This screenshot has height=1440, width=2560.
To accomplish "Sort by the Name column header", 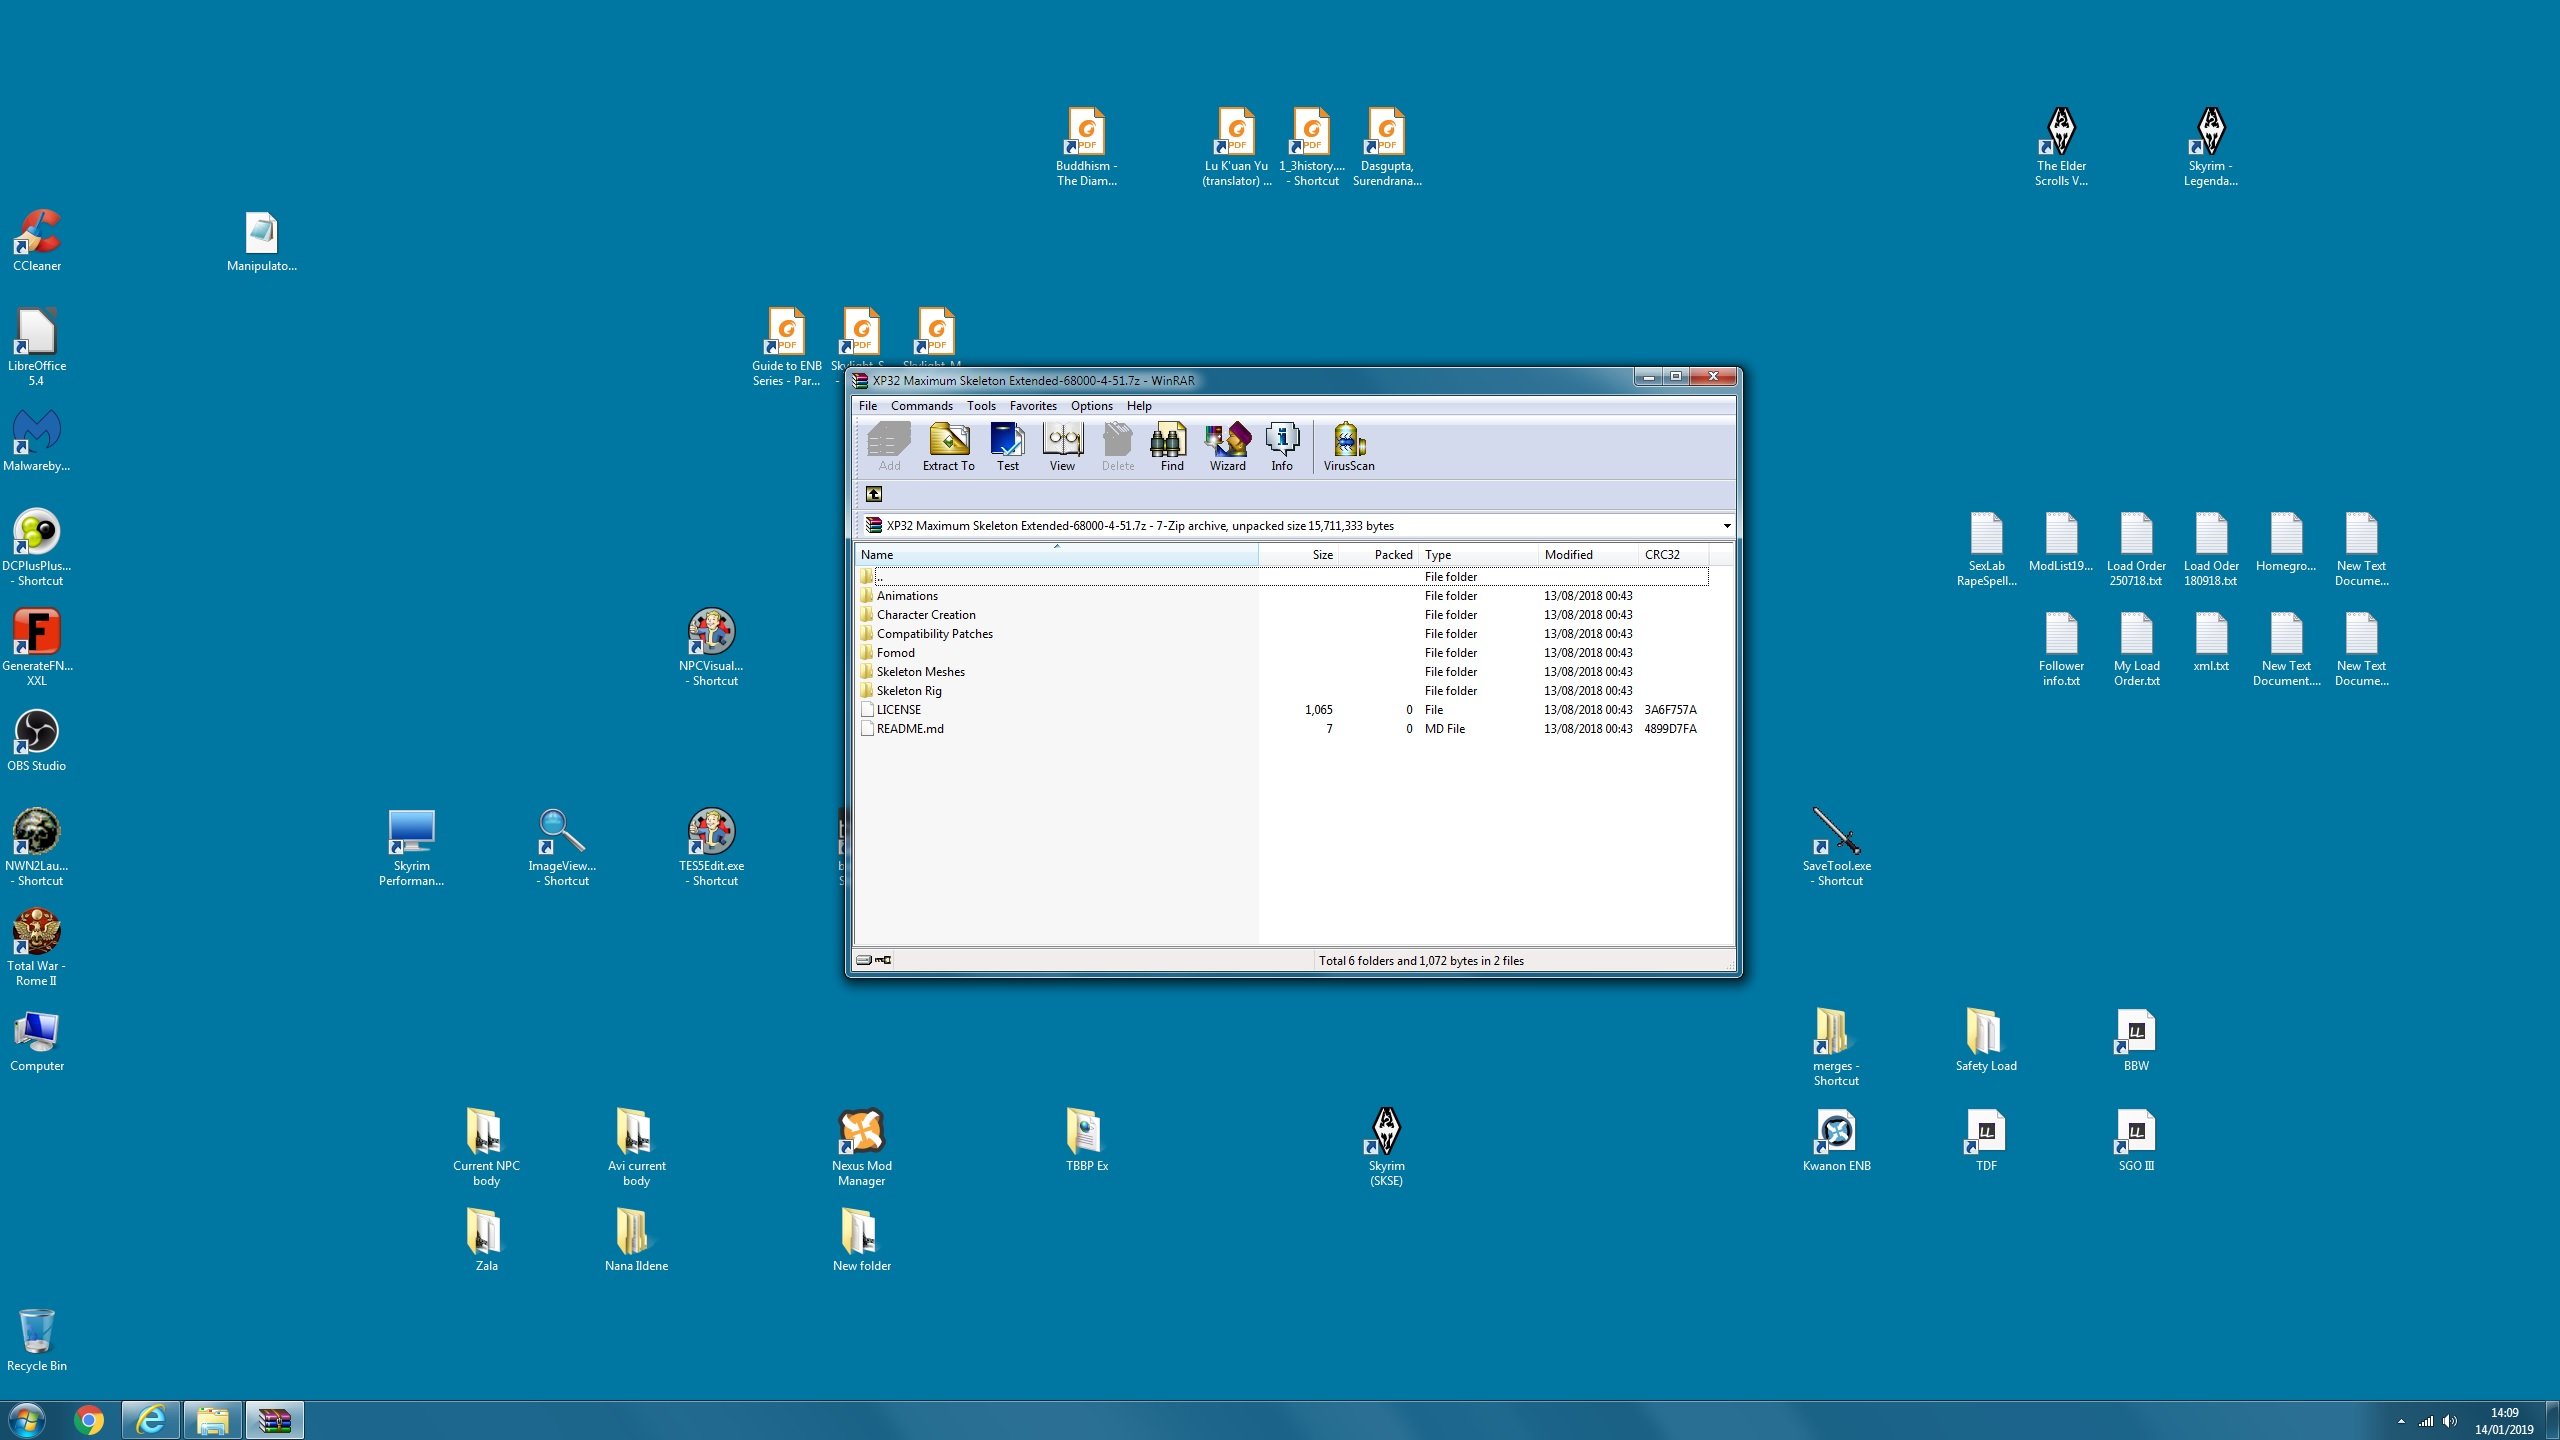I will (1057, 555).
